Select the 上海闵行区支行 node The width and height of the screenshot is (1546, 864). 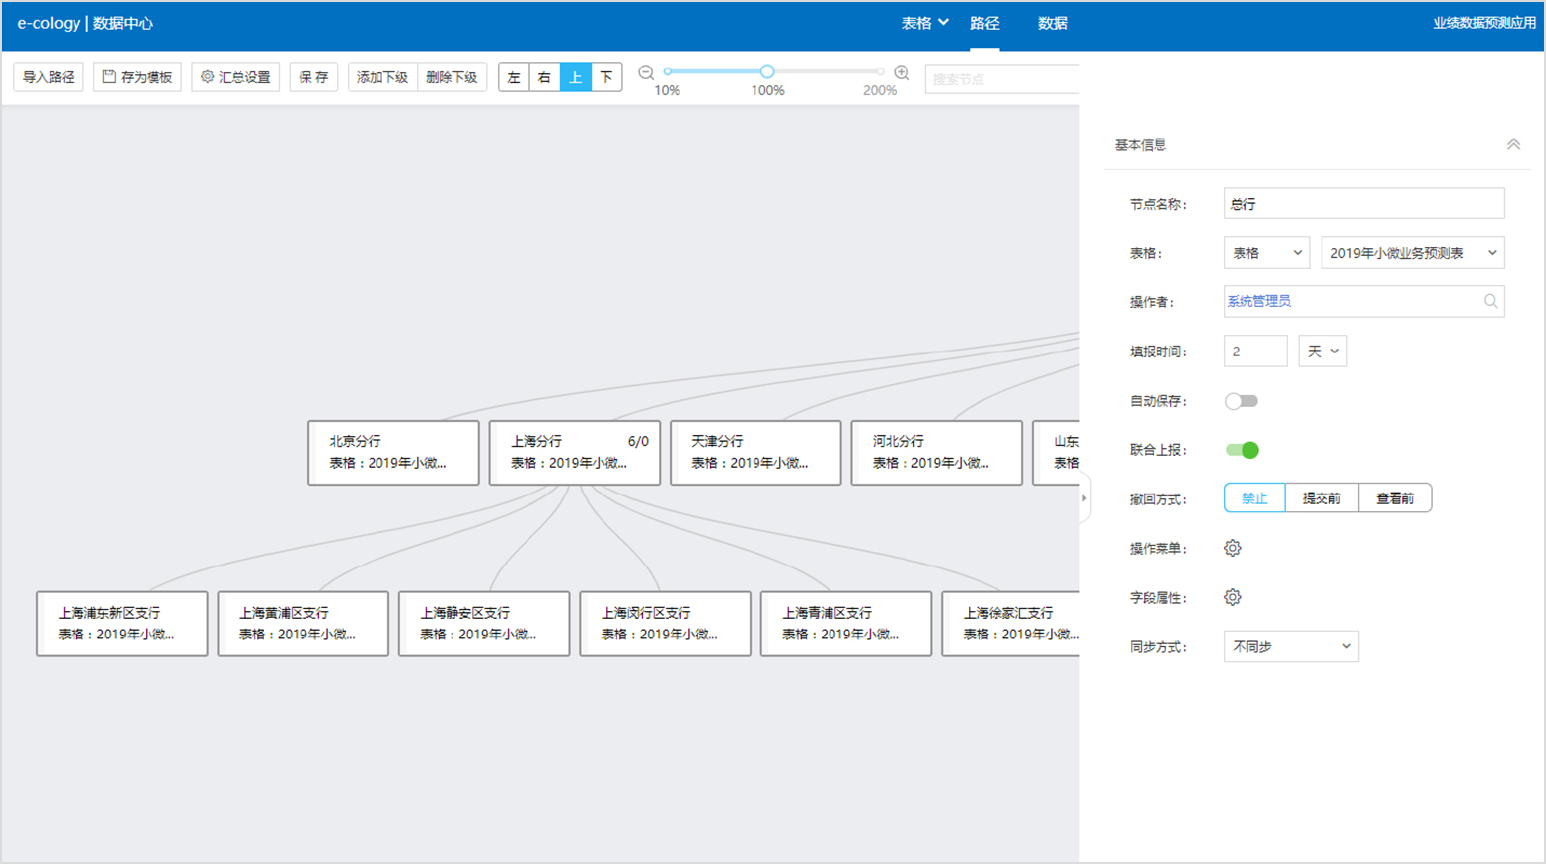pos(665,623)
